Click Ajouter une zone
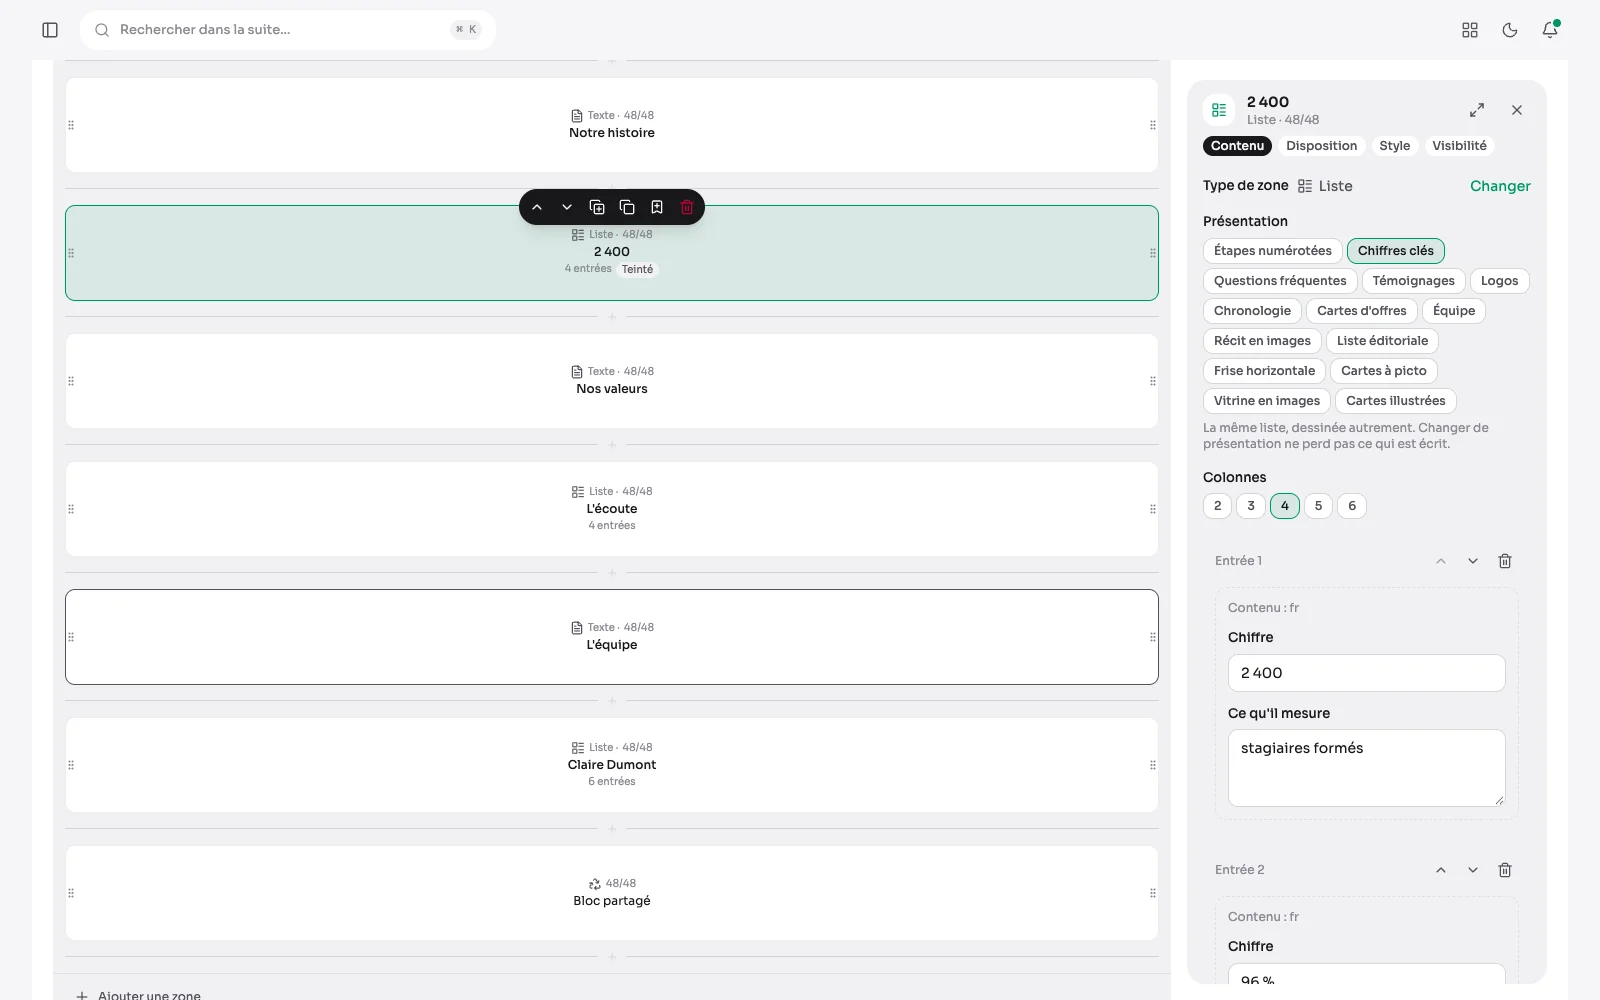Screen dimensions: 1600x1000 pyautogui.click(x=139, y=995)
